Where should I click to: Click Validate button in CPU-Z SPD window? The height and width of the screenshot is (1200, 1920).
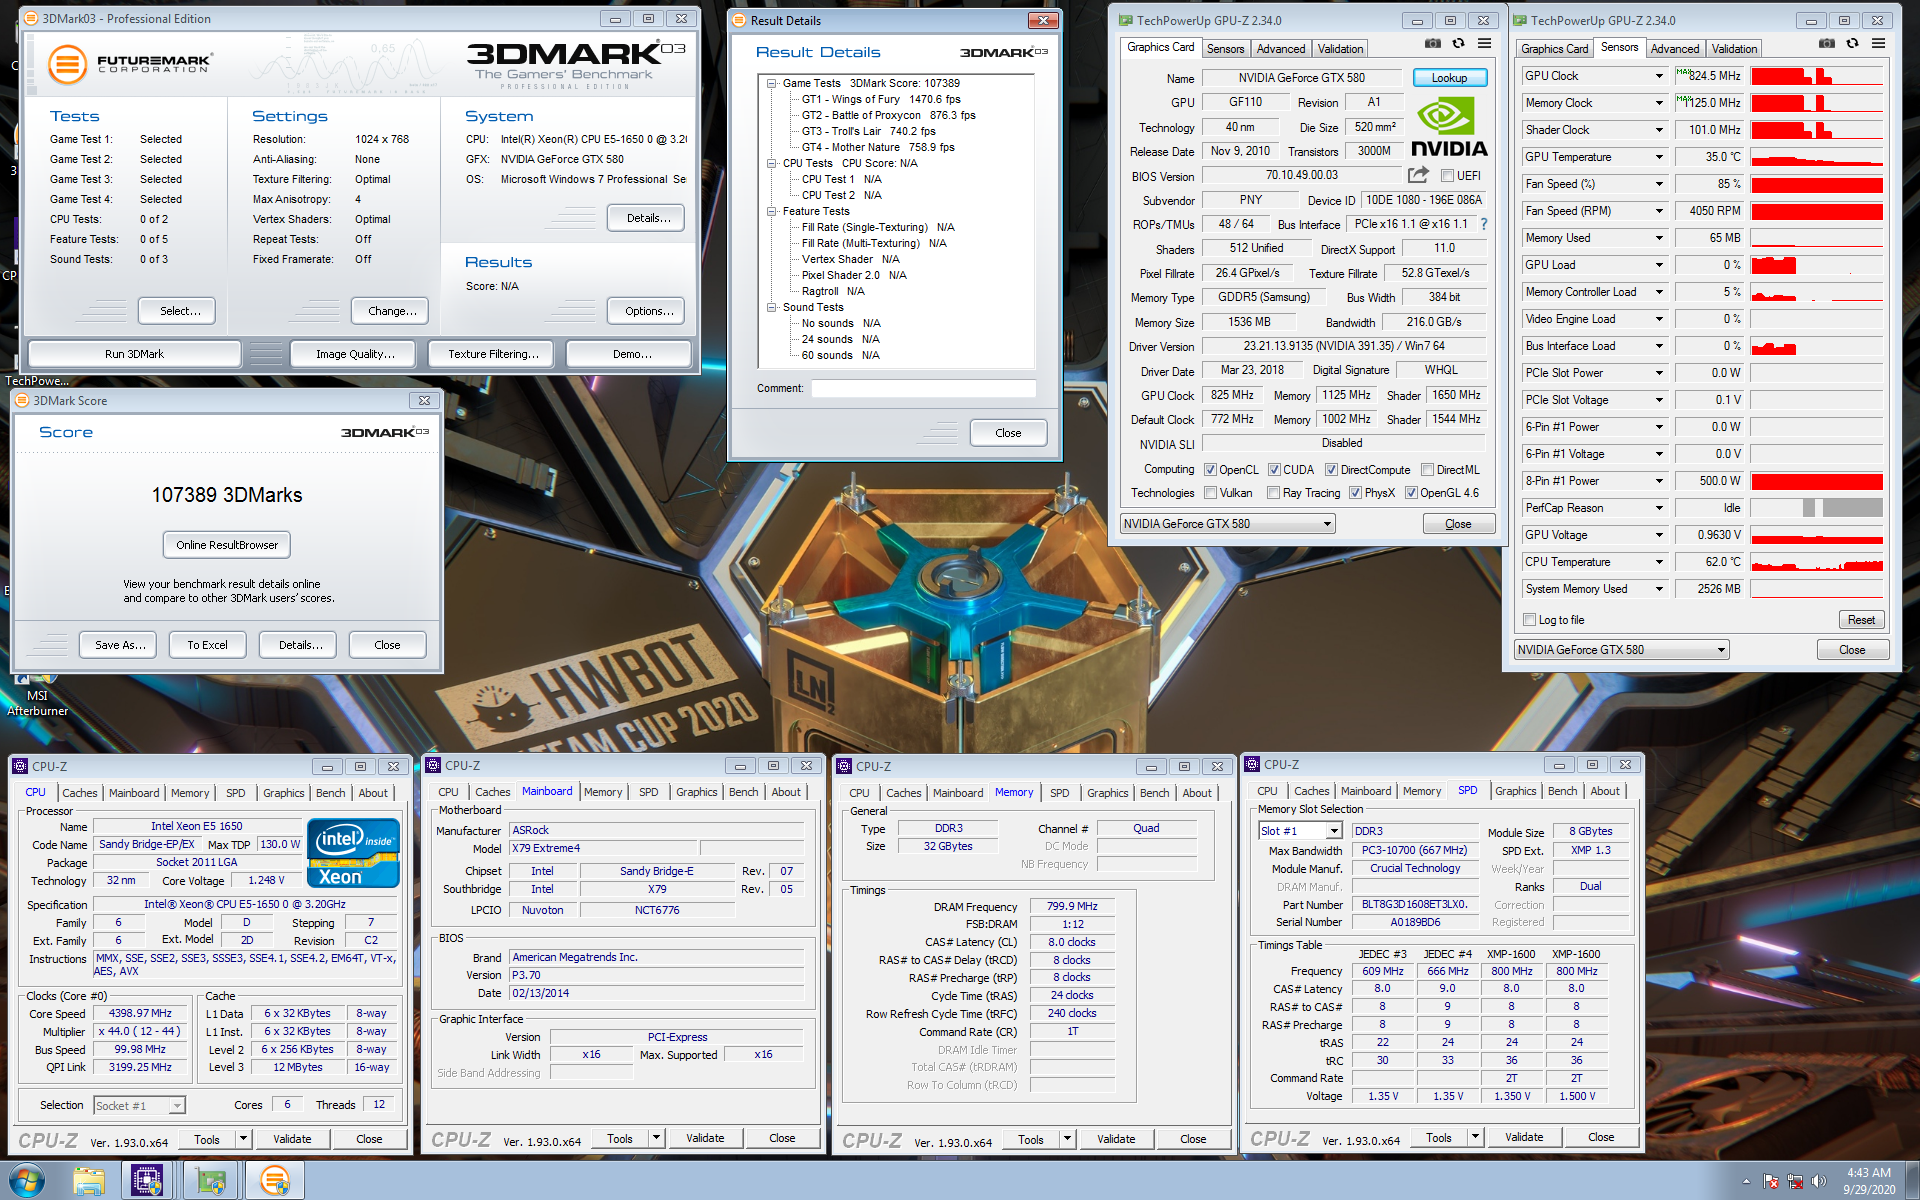point(1524,1137)
